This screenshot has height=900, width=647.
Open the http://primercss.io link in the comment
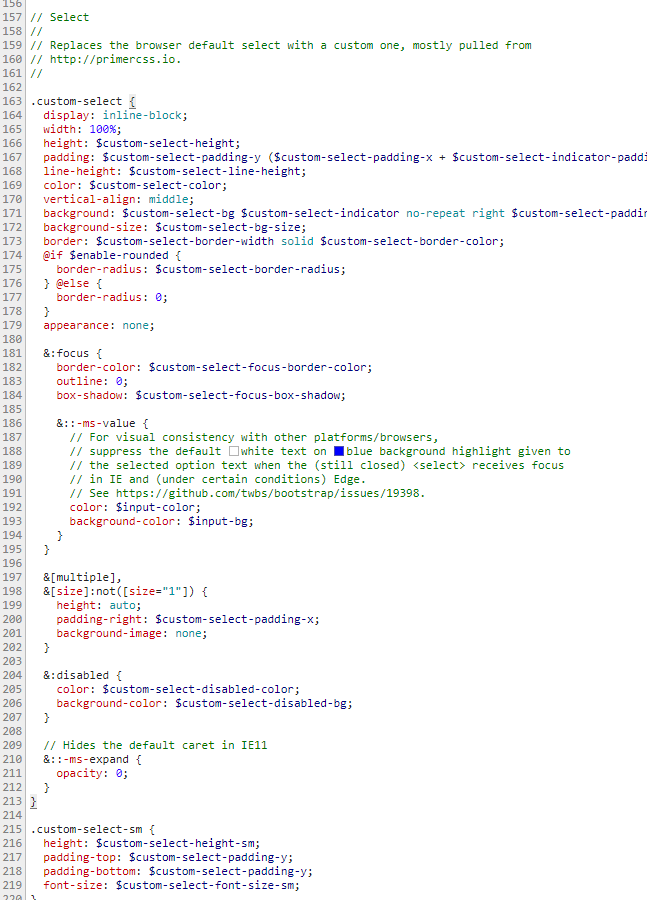pos(115,59)
